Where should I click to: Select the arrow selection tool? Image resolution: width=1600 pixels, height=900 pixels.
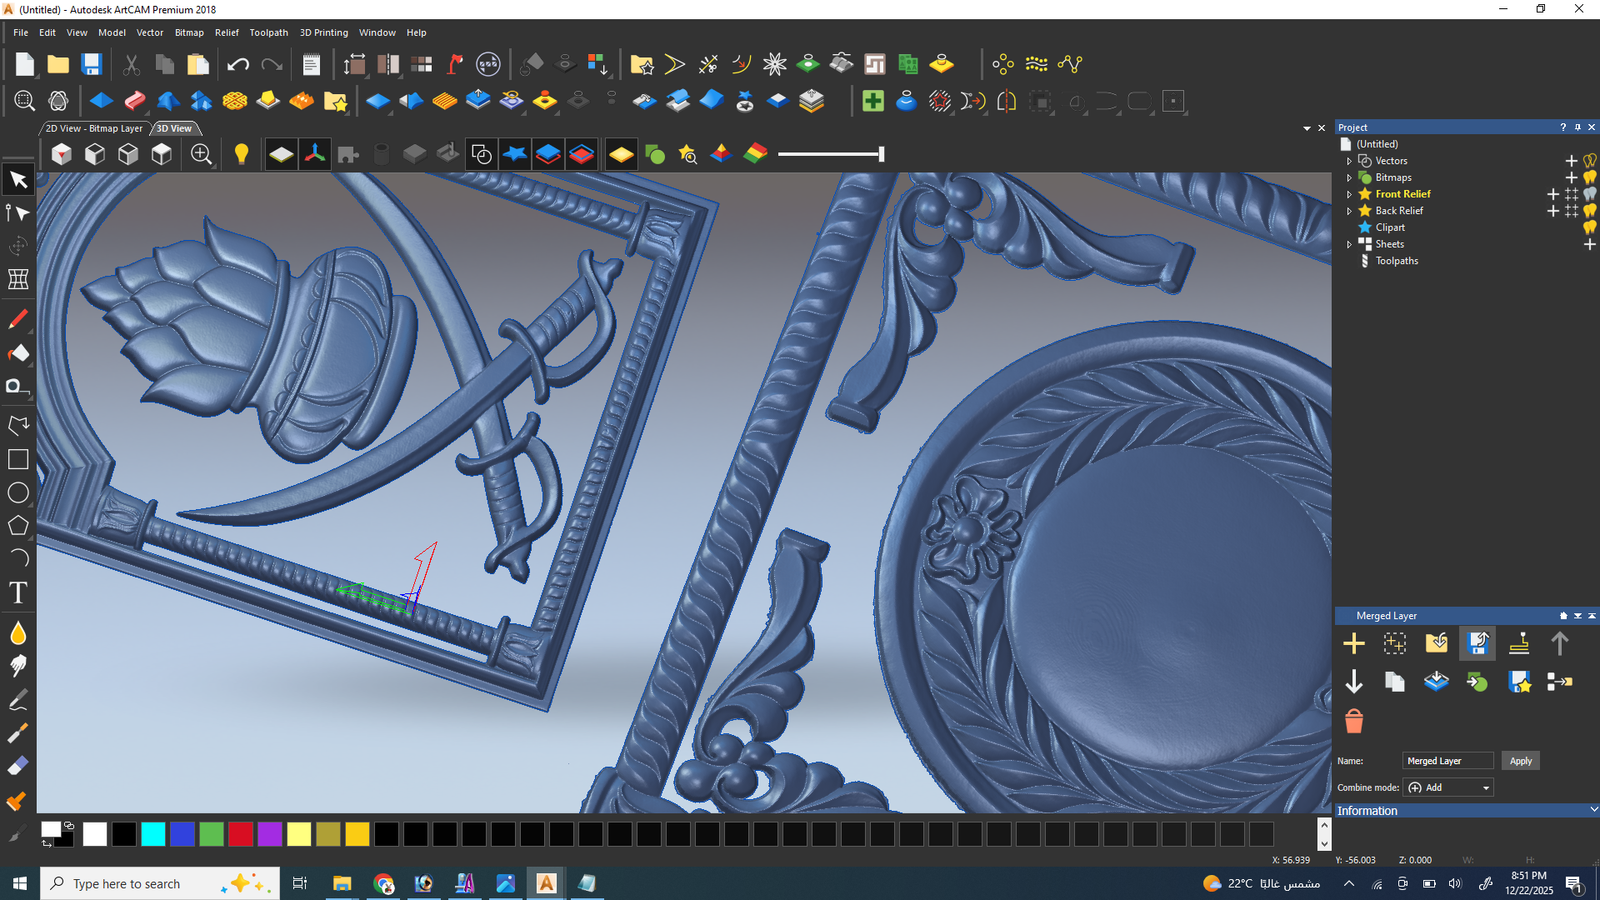click(18, 180)
